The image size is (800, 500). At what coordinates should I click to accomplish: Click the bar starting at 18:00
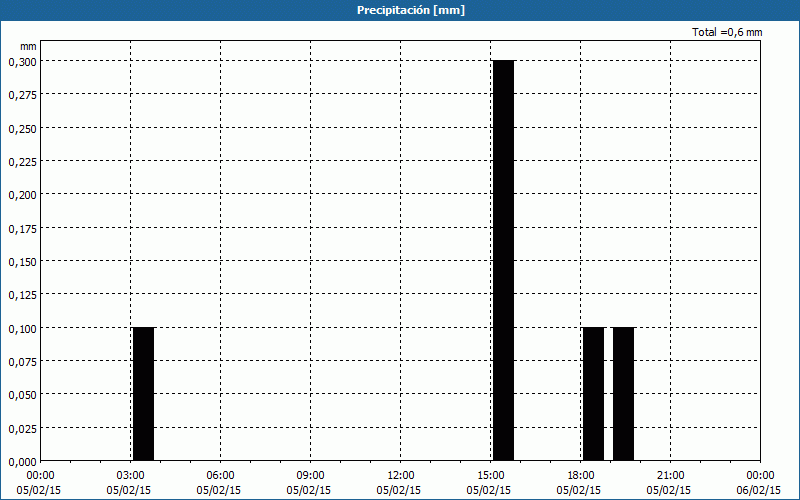(593, 394)
